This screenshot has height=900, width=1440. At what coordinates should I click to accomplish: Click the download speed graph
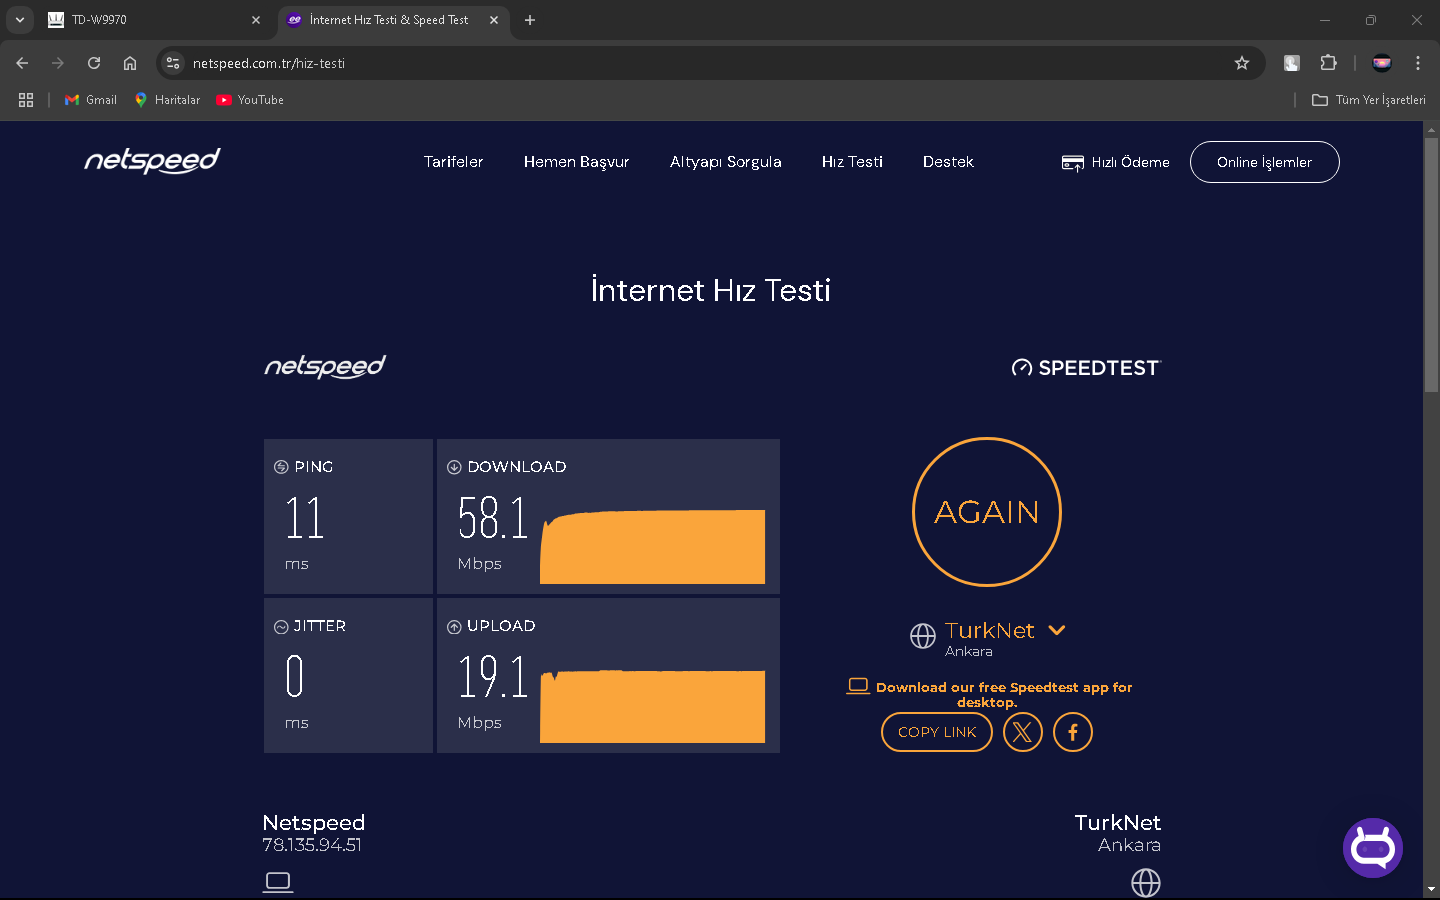652,547
